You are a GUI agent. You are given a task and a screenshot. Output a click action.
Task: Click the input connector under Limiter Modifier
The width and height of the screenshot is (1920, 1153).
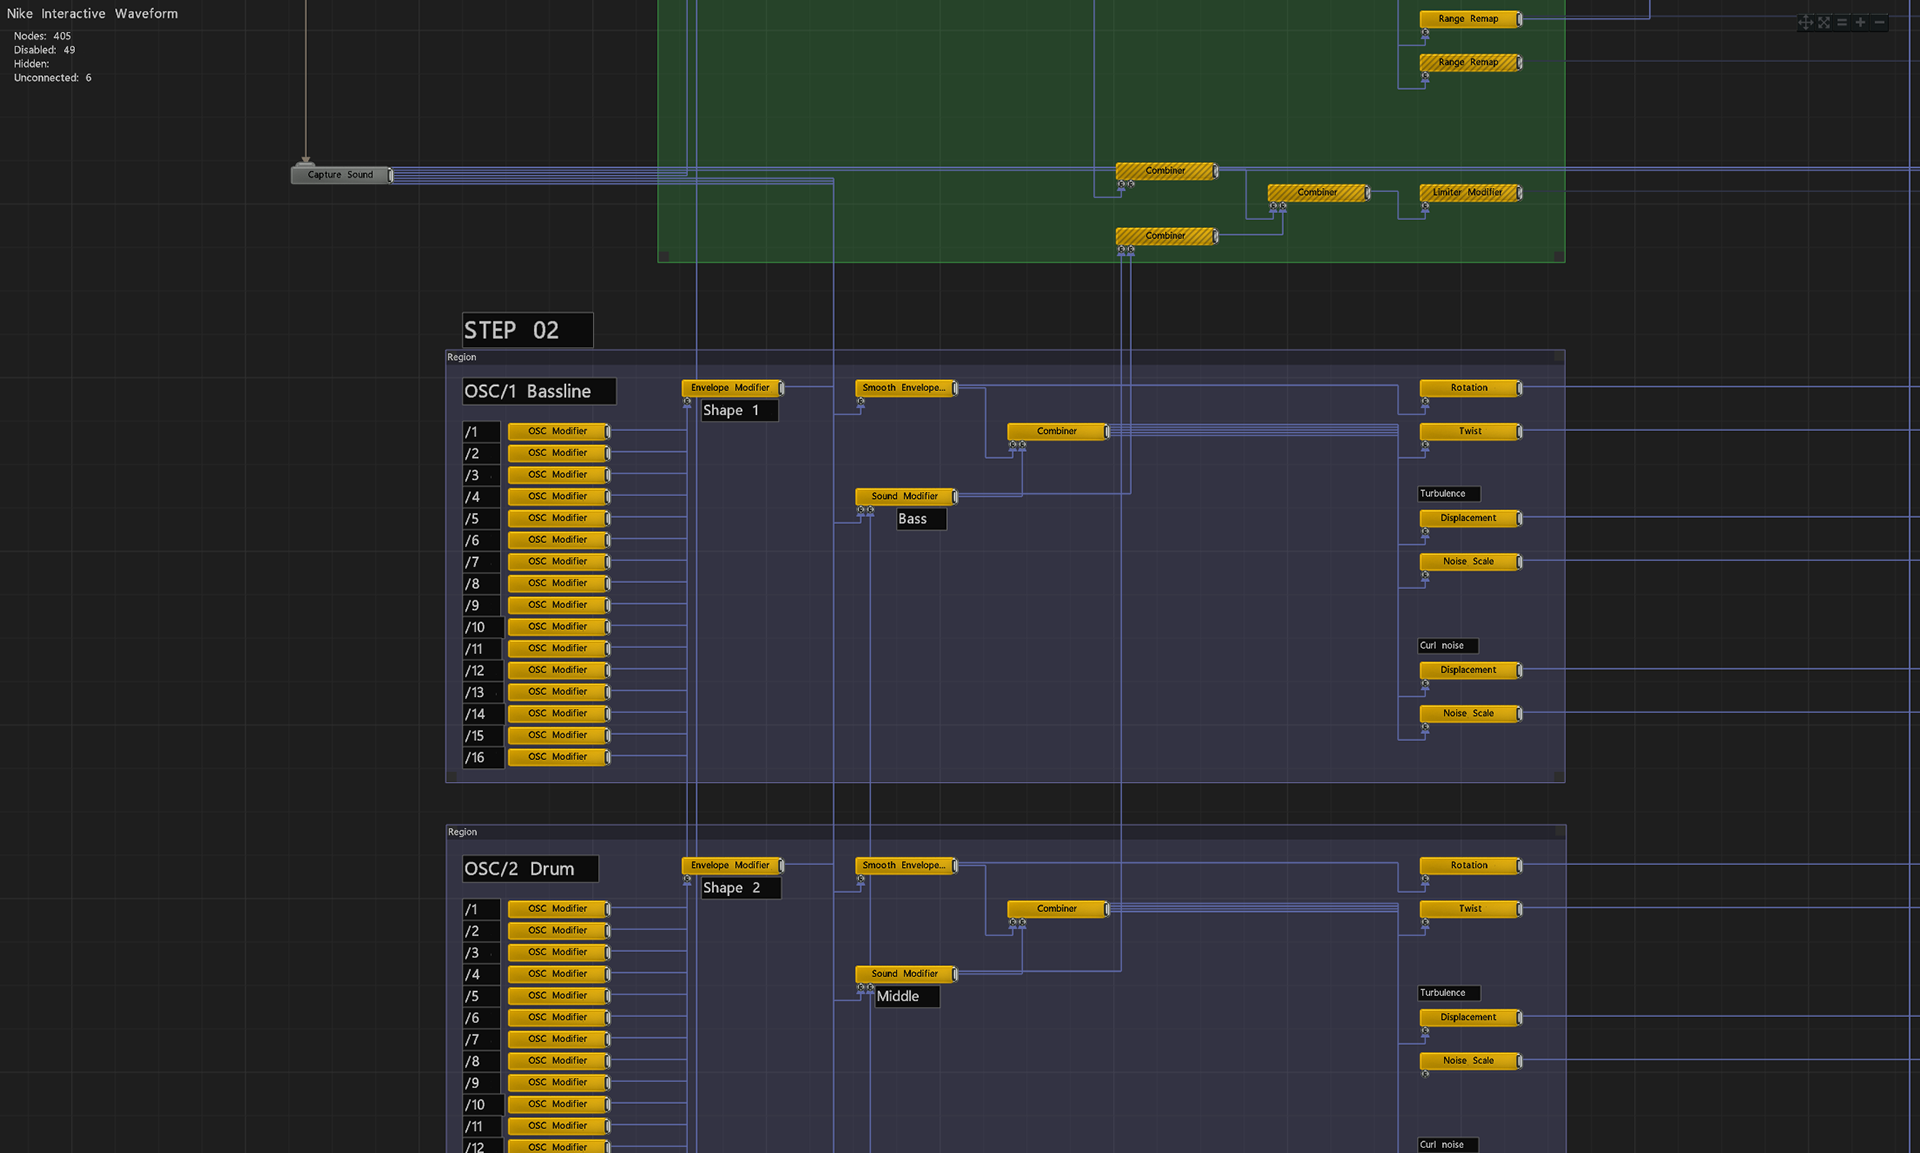pos(1425,207)
